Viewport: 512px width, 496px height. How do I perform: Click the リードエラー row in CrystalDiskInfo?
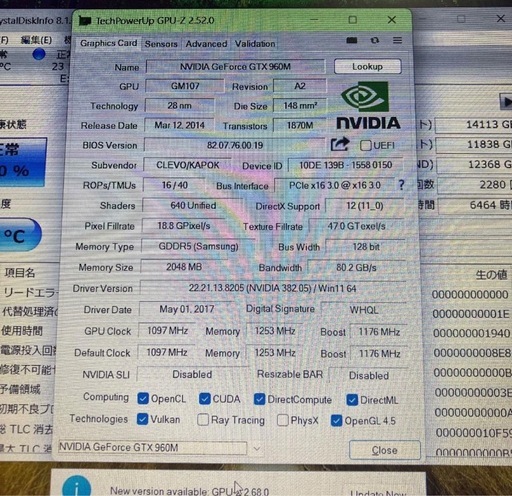[x=30, y=293]
